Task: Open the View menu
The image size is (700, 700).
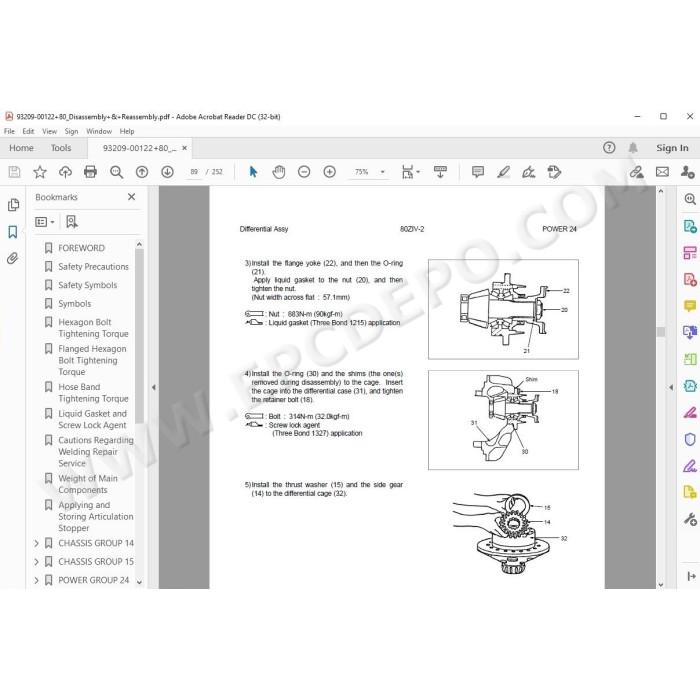Action: (50, 131)
